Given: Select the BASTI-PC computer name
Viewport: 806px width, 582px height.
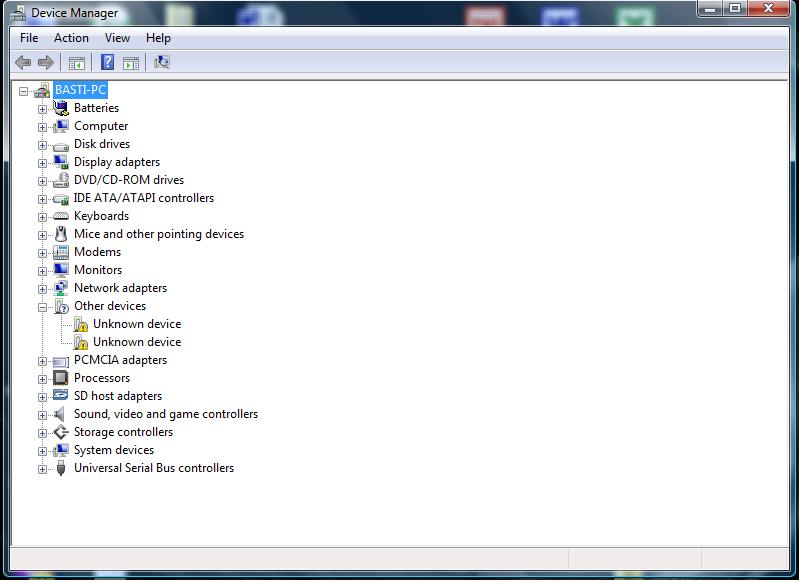Looking at the screenshot, I should coord(80,90).
